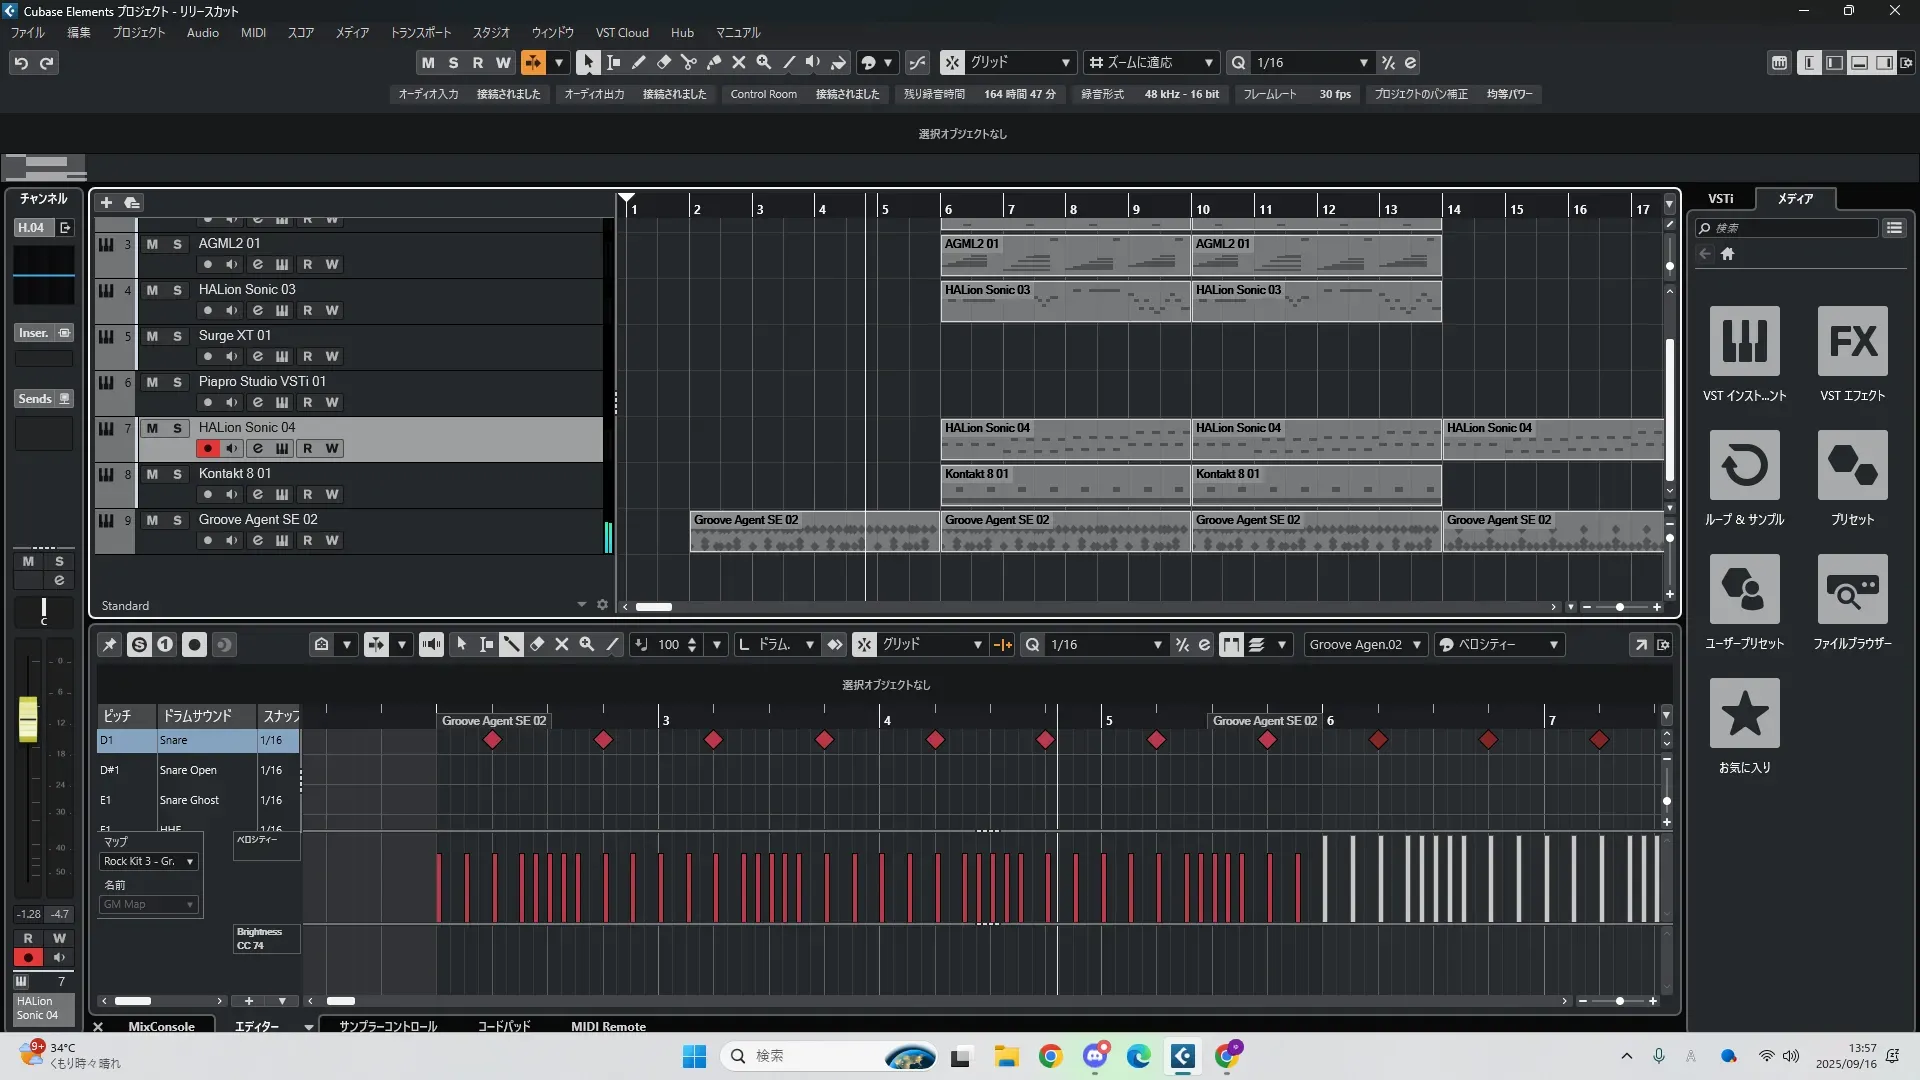The image size is (1920, 1080).
Task: Click the Favorites star tile
Action: pos(1744,713)
